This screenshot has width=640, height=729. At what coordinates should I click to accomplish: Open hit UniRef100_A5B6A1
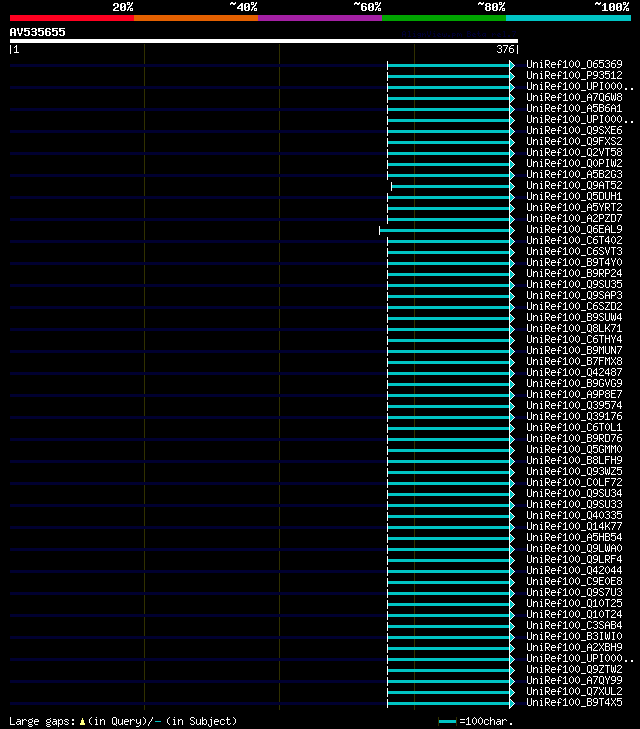pyautogui.click(x=574, y=108)
